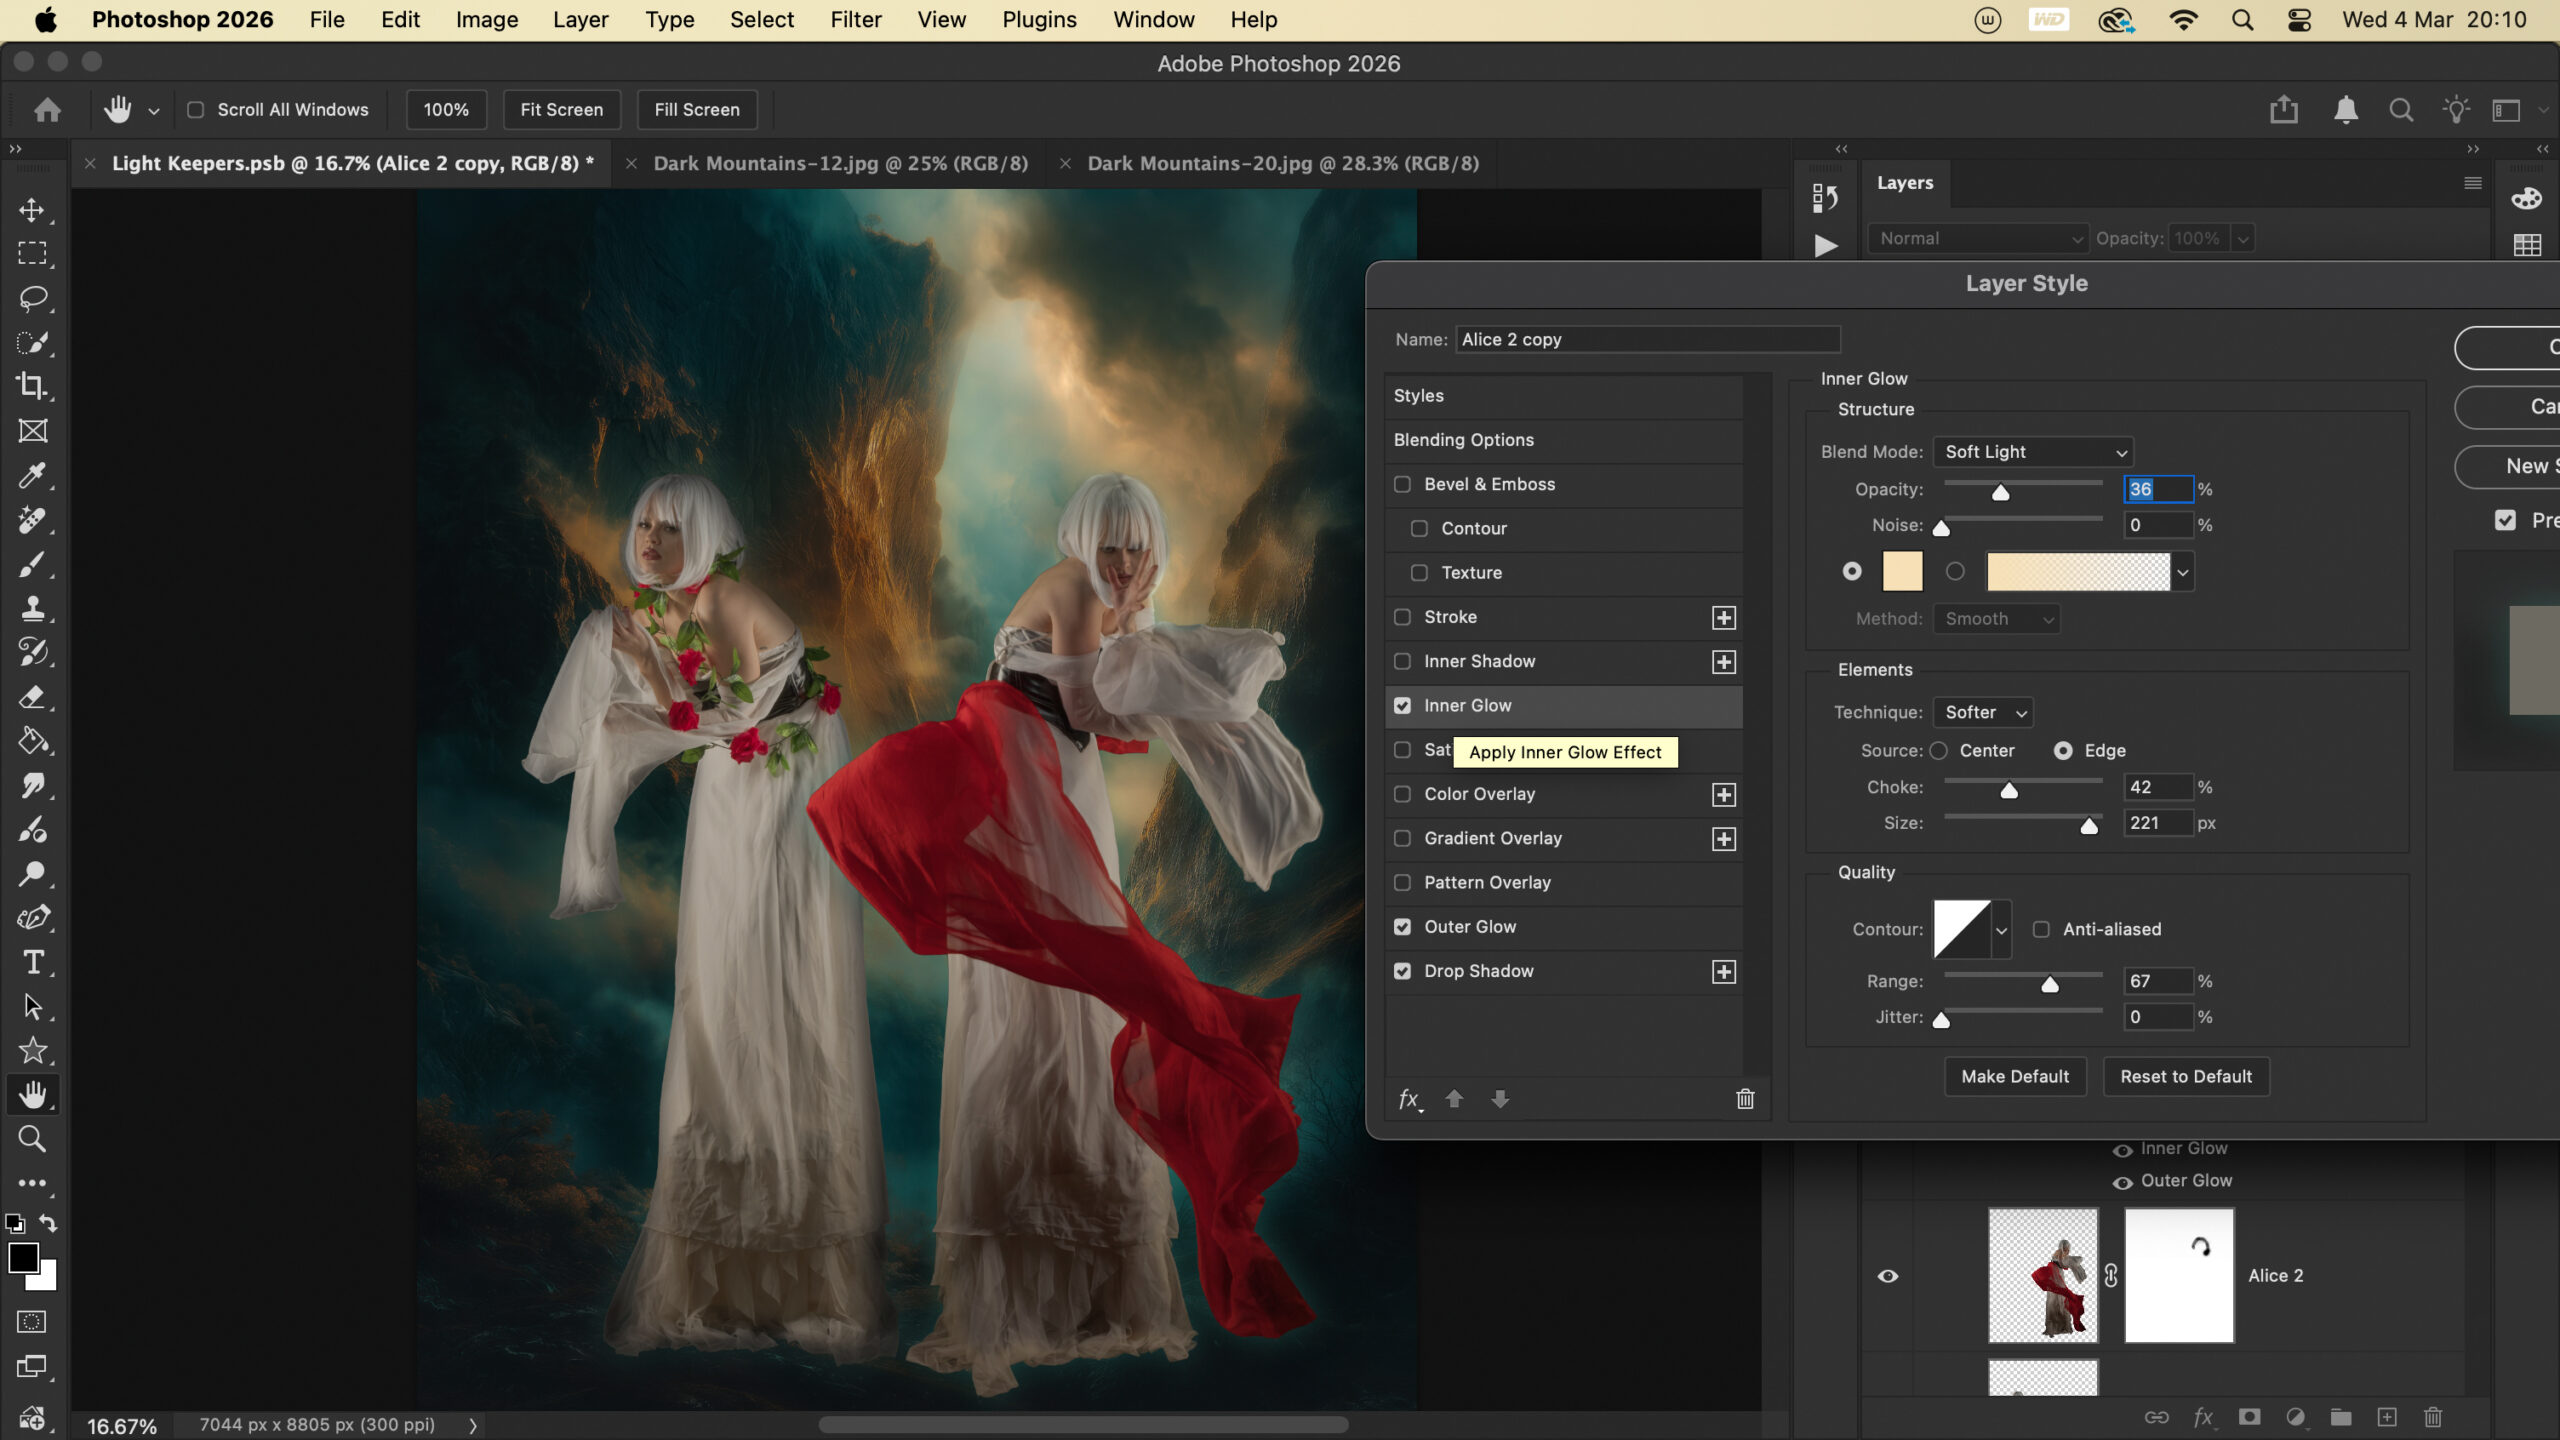Select the Move tool
The width and height of the screenshot is (2560, 1440).
point(32,210)
